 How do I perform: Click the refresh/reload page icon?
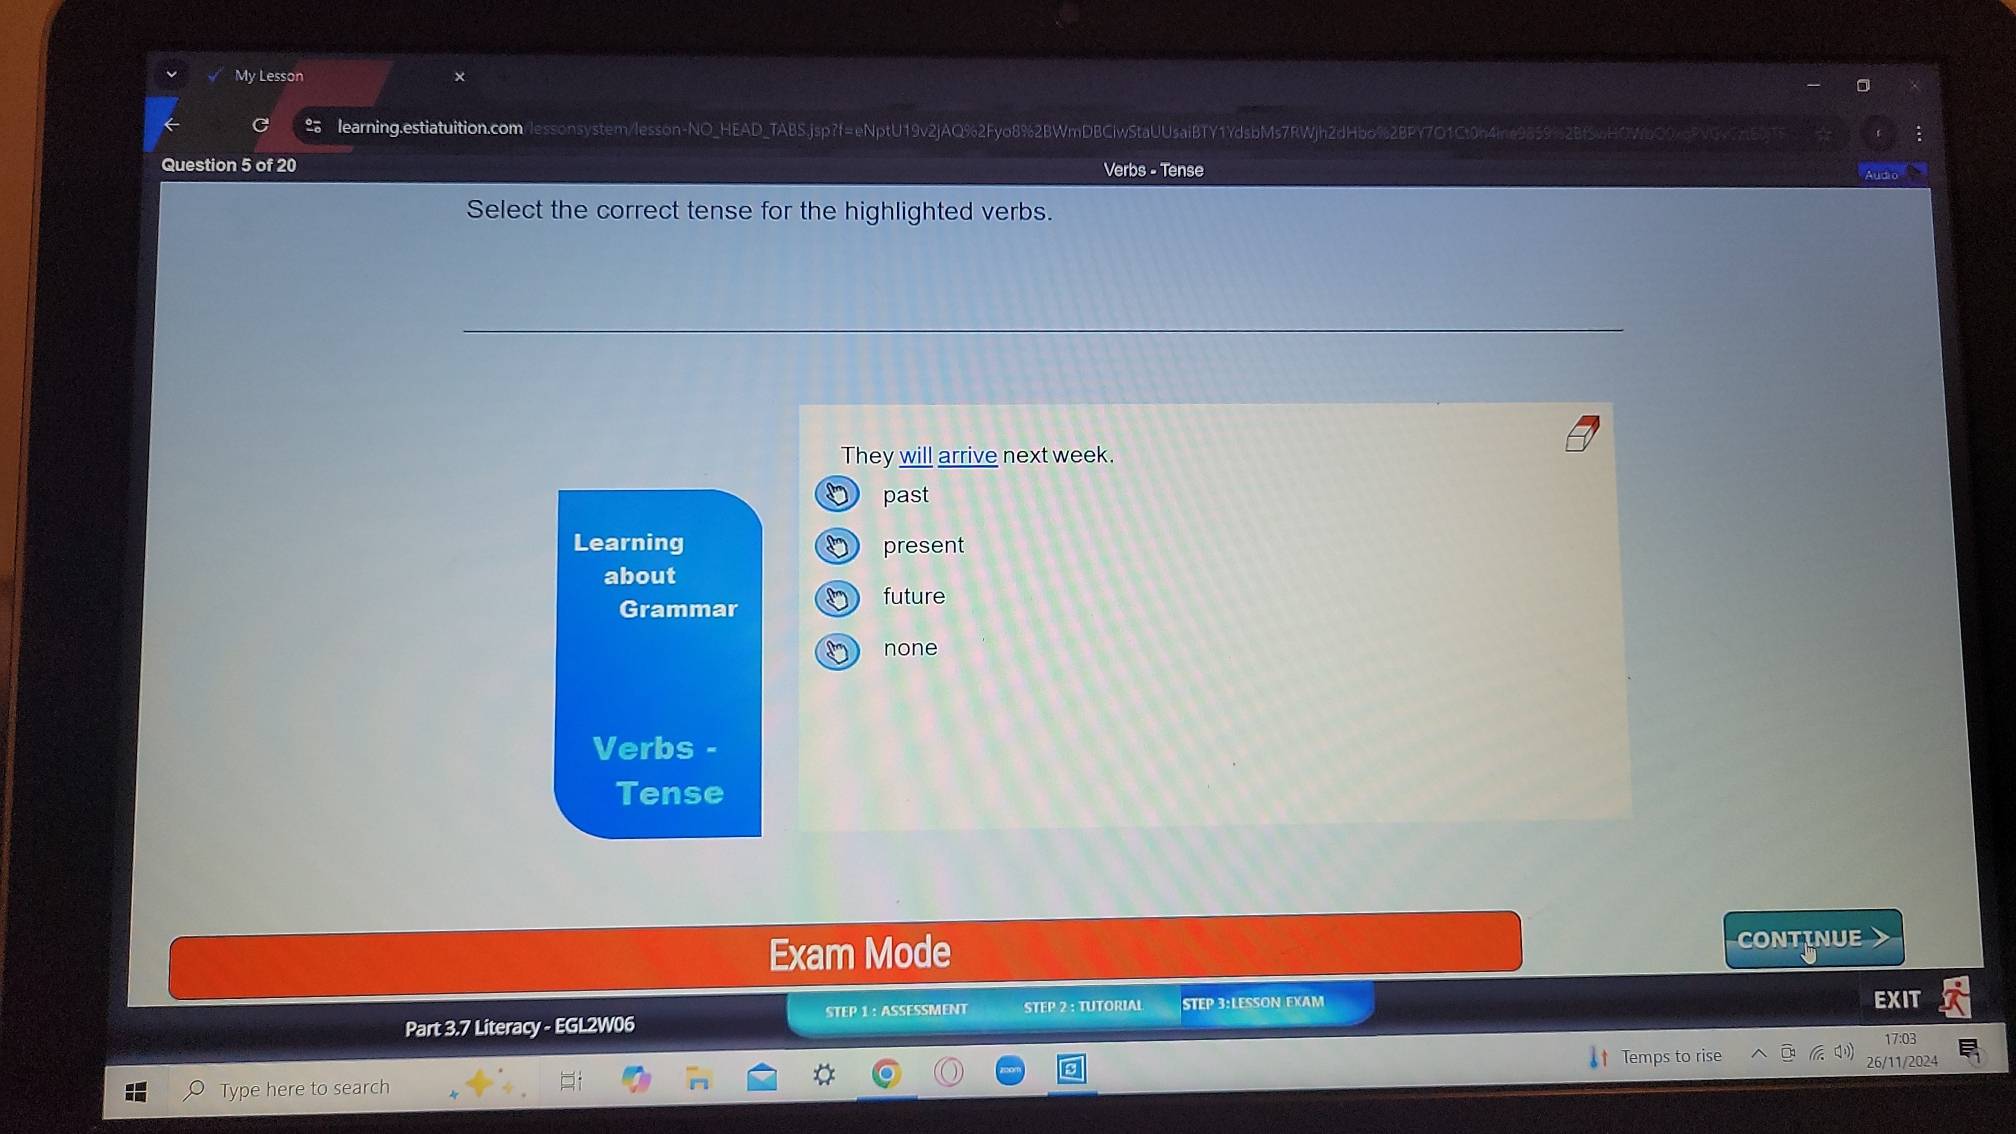(x=262, y=126)
